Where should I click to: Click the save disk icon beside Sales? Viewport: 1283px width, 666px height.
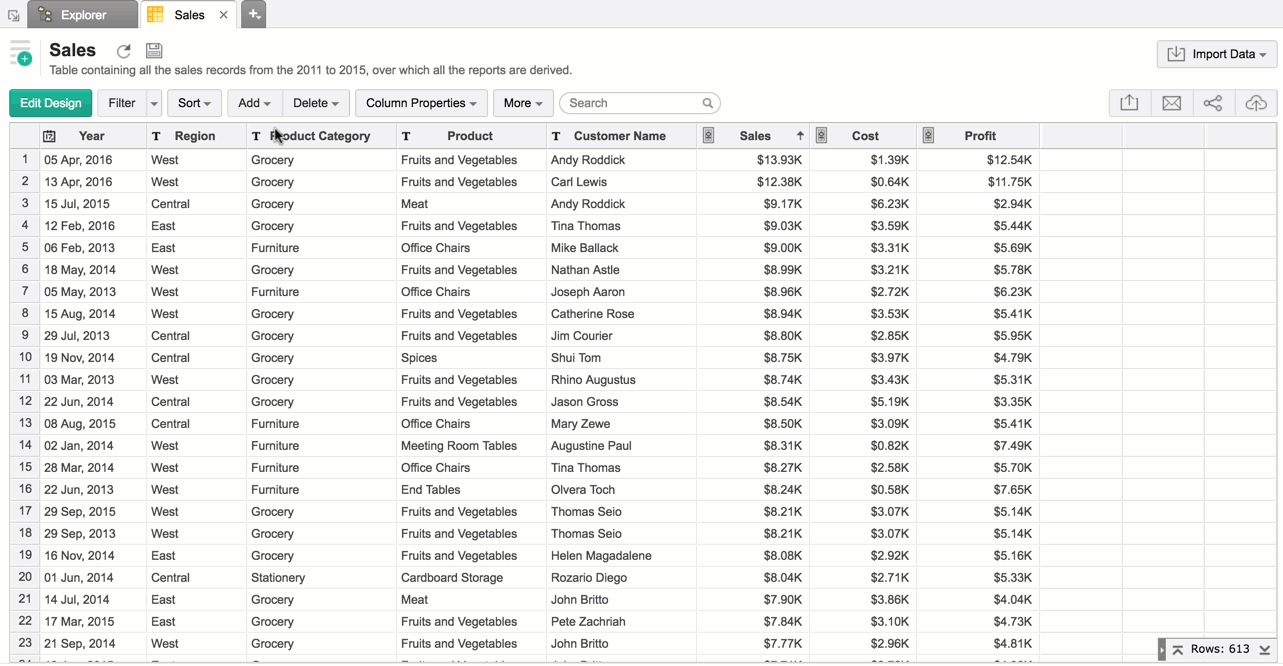[x=154, y=51]
